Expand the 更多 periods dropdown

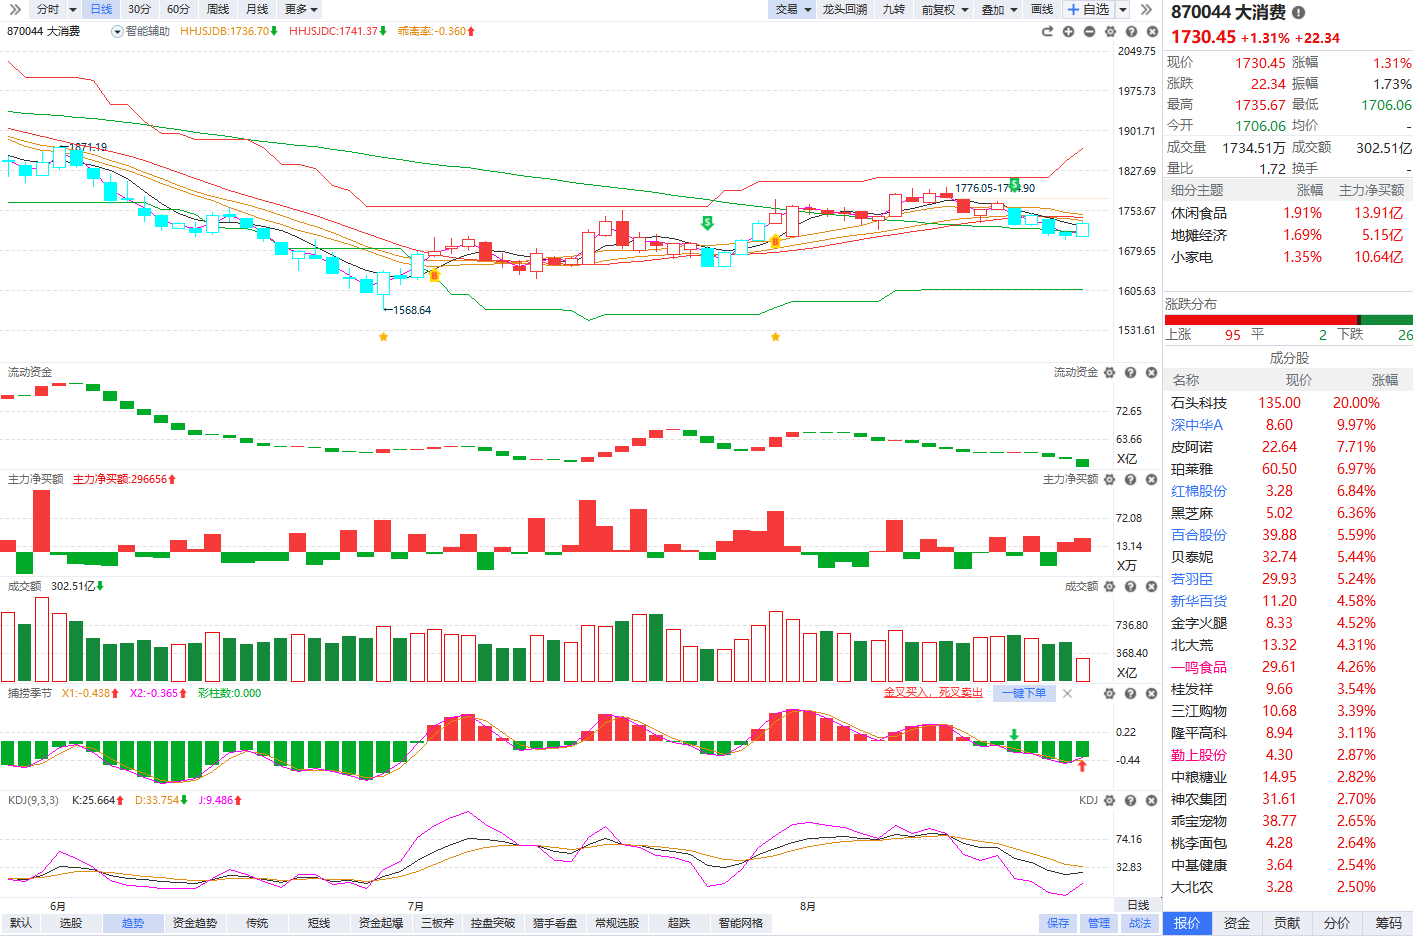(x=301, y=9)
